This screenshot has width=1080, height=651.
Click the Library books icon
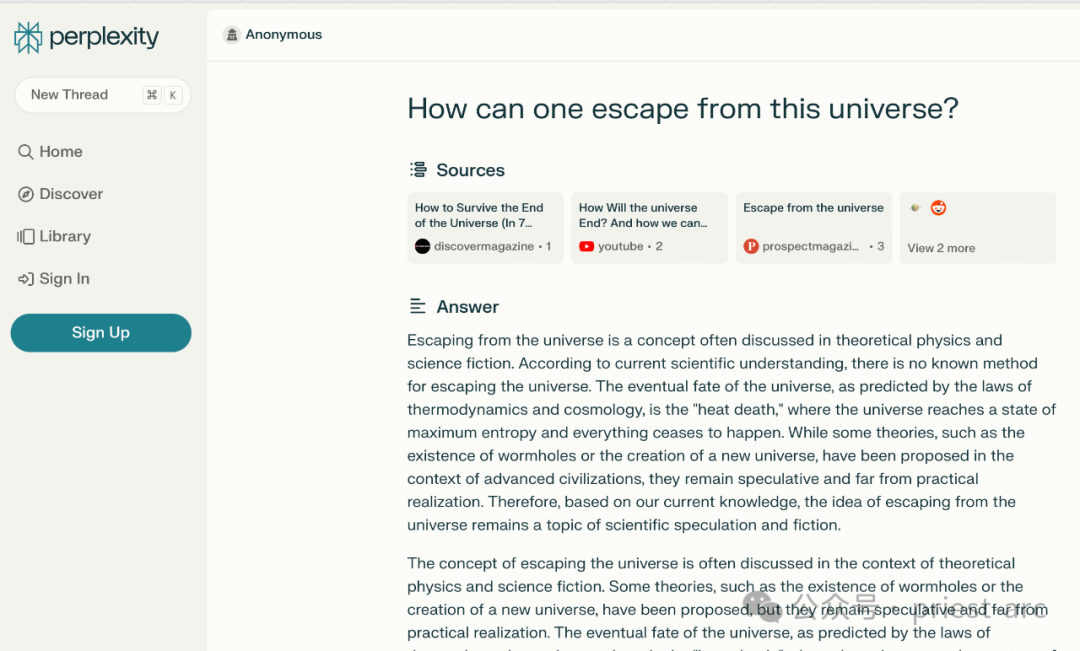(x=26, y=237)
